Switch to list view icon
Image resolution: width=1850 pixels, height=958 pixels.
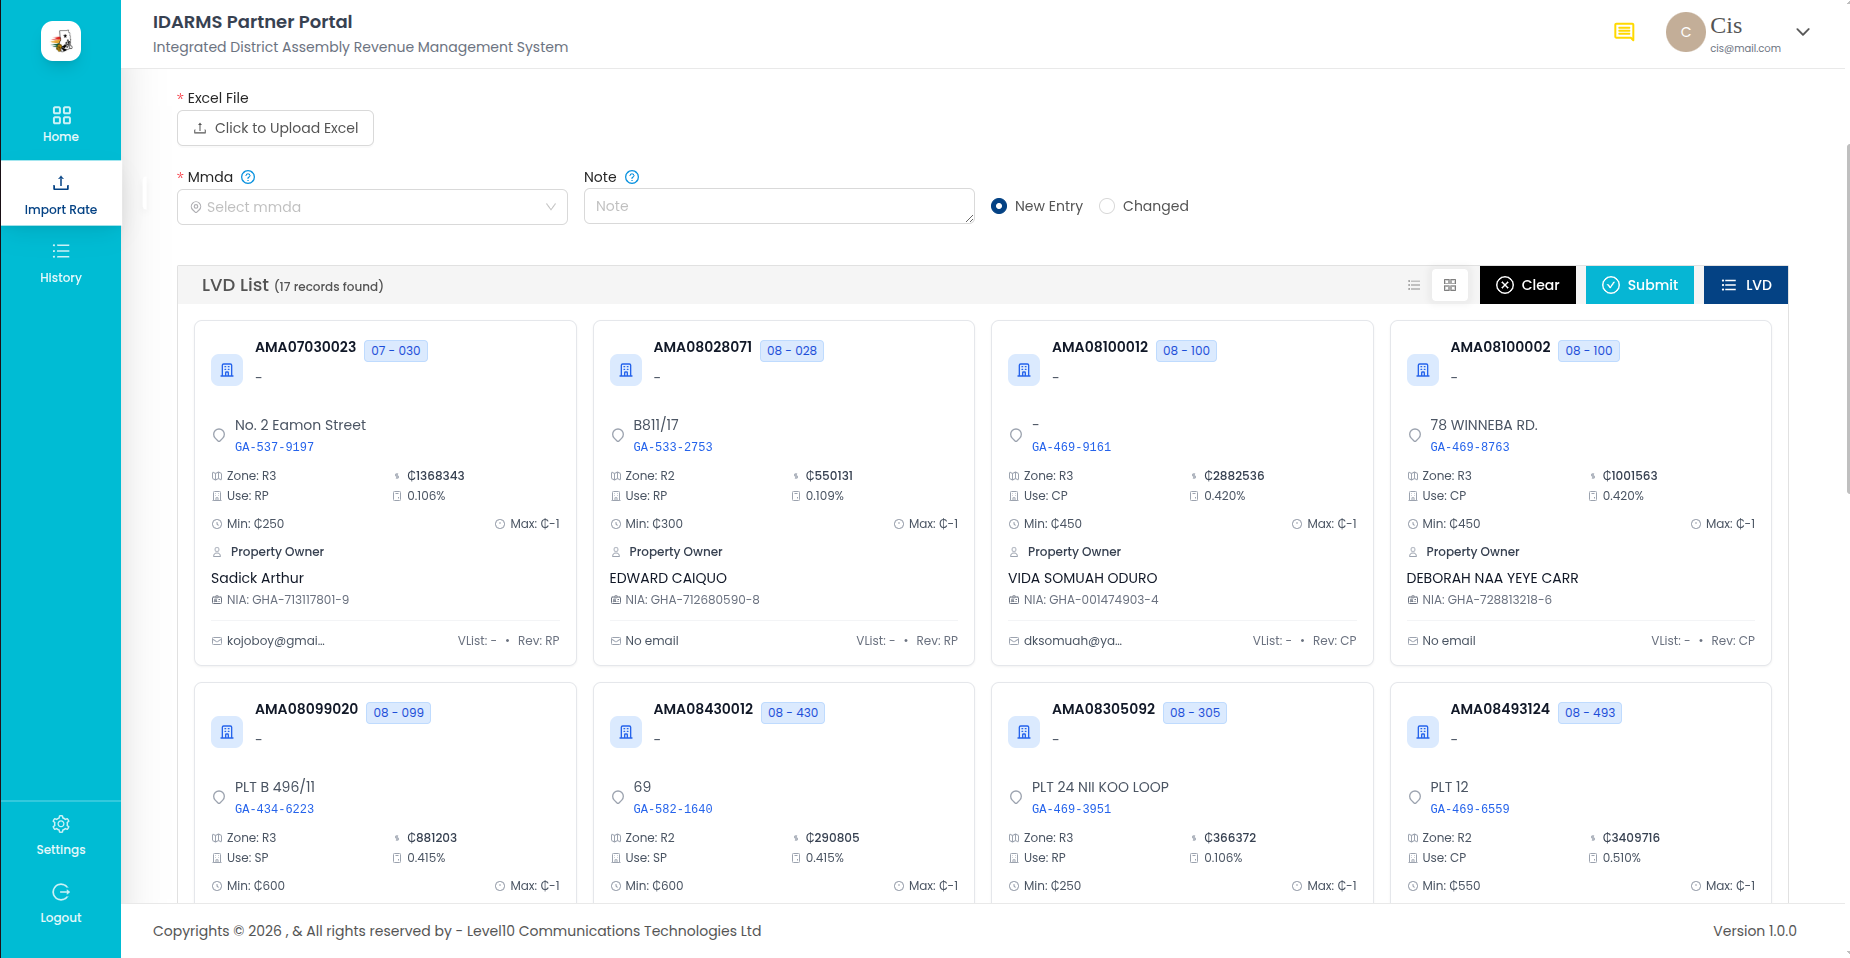click(x=1414, y=285)
